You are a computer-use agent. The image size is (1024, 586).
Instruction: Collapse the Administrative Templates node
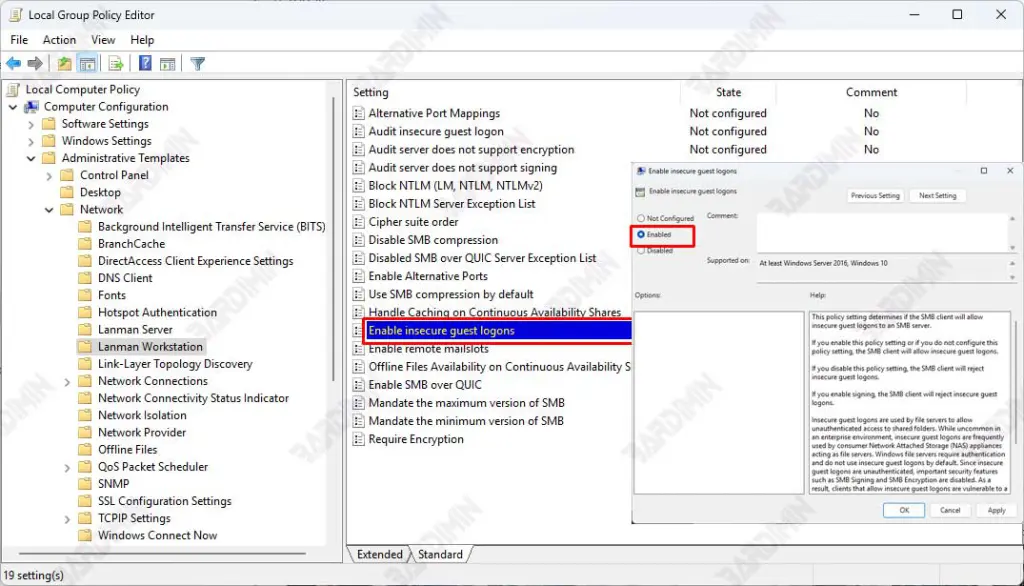[x=31, y=158]
